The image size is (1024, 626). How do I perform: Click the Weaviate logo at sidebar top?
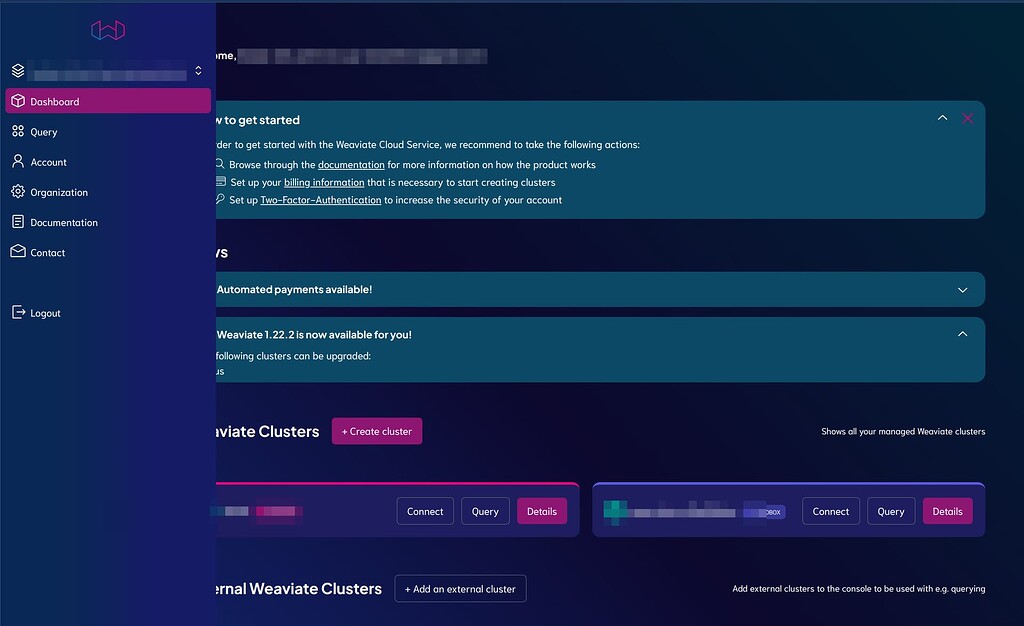click(107, 29)
